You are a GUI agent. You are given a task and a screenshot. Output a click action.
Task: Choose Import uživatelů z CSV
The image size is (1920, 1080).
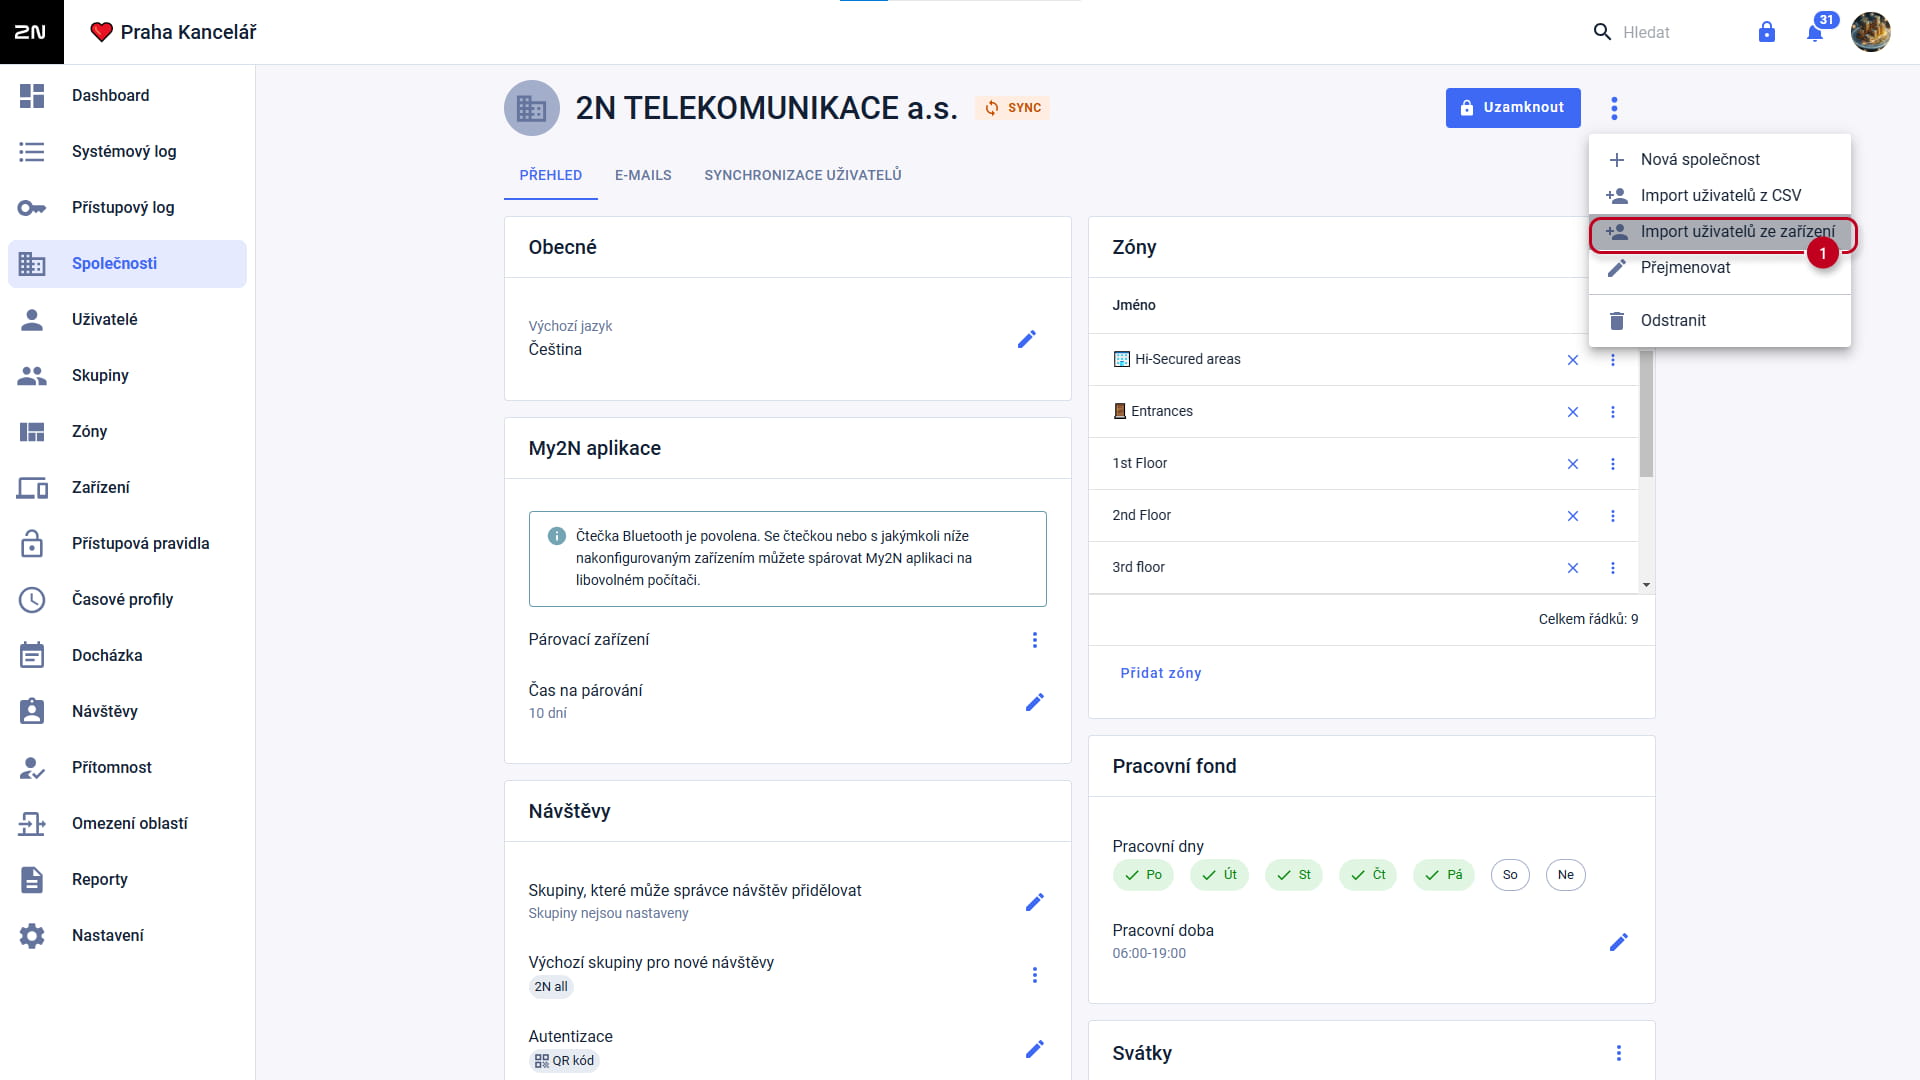coord(1719,196)
